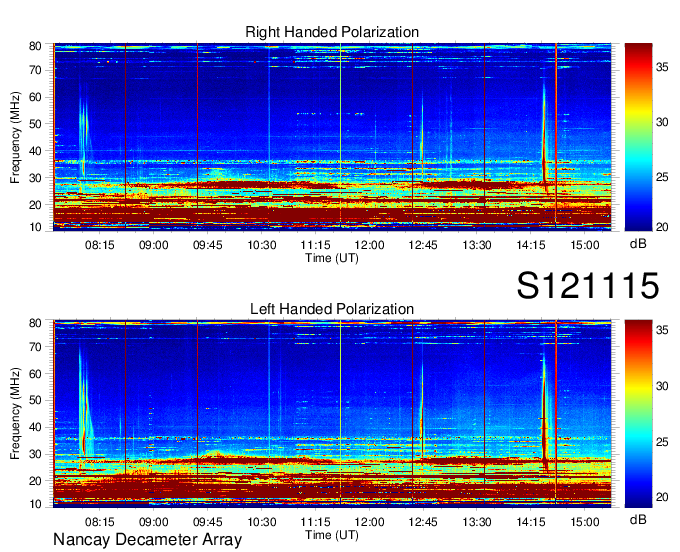Viewport: 680px width, 552px height.
Task: Click the Right Handed plot's 60 MHz frequency tick
Action: [x=35, y=97]
